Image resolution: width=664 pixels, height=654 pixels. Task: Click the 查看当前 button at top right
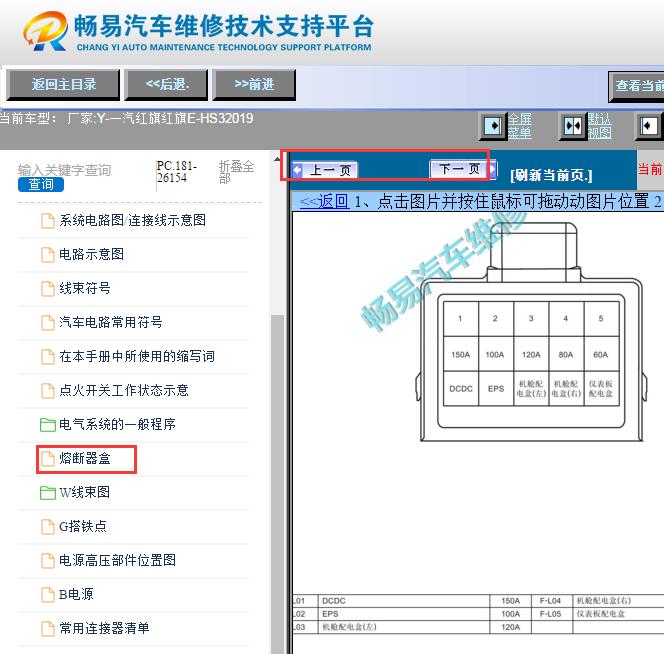(636, 86)
